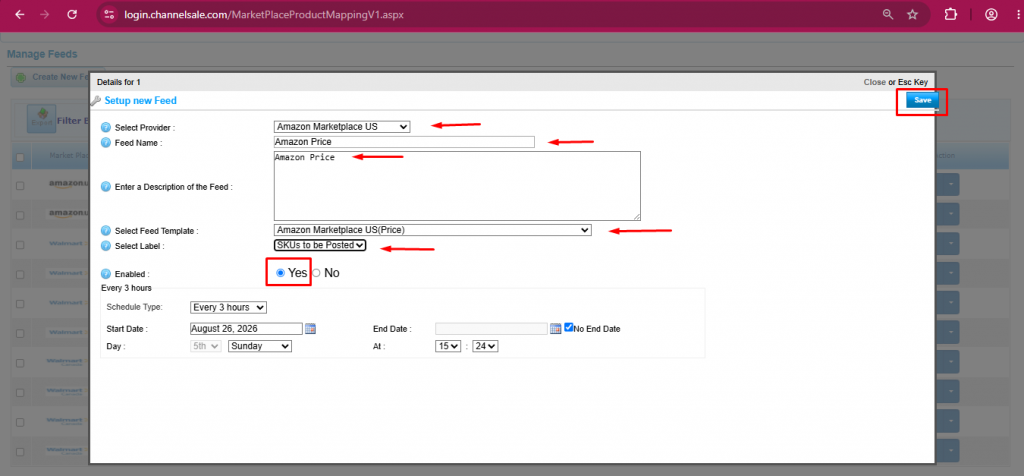
Task: Click the End Date input field
Action: (x=491, y=328)
